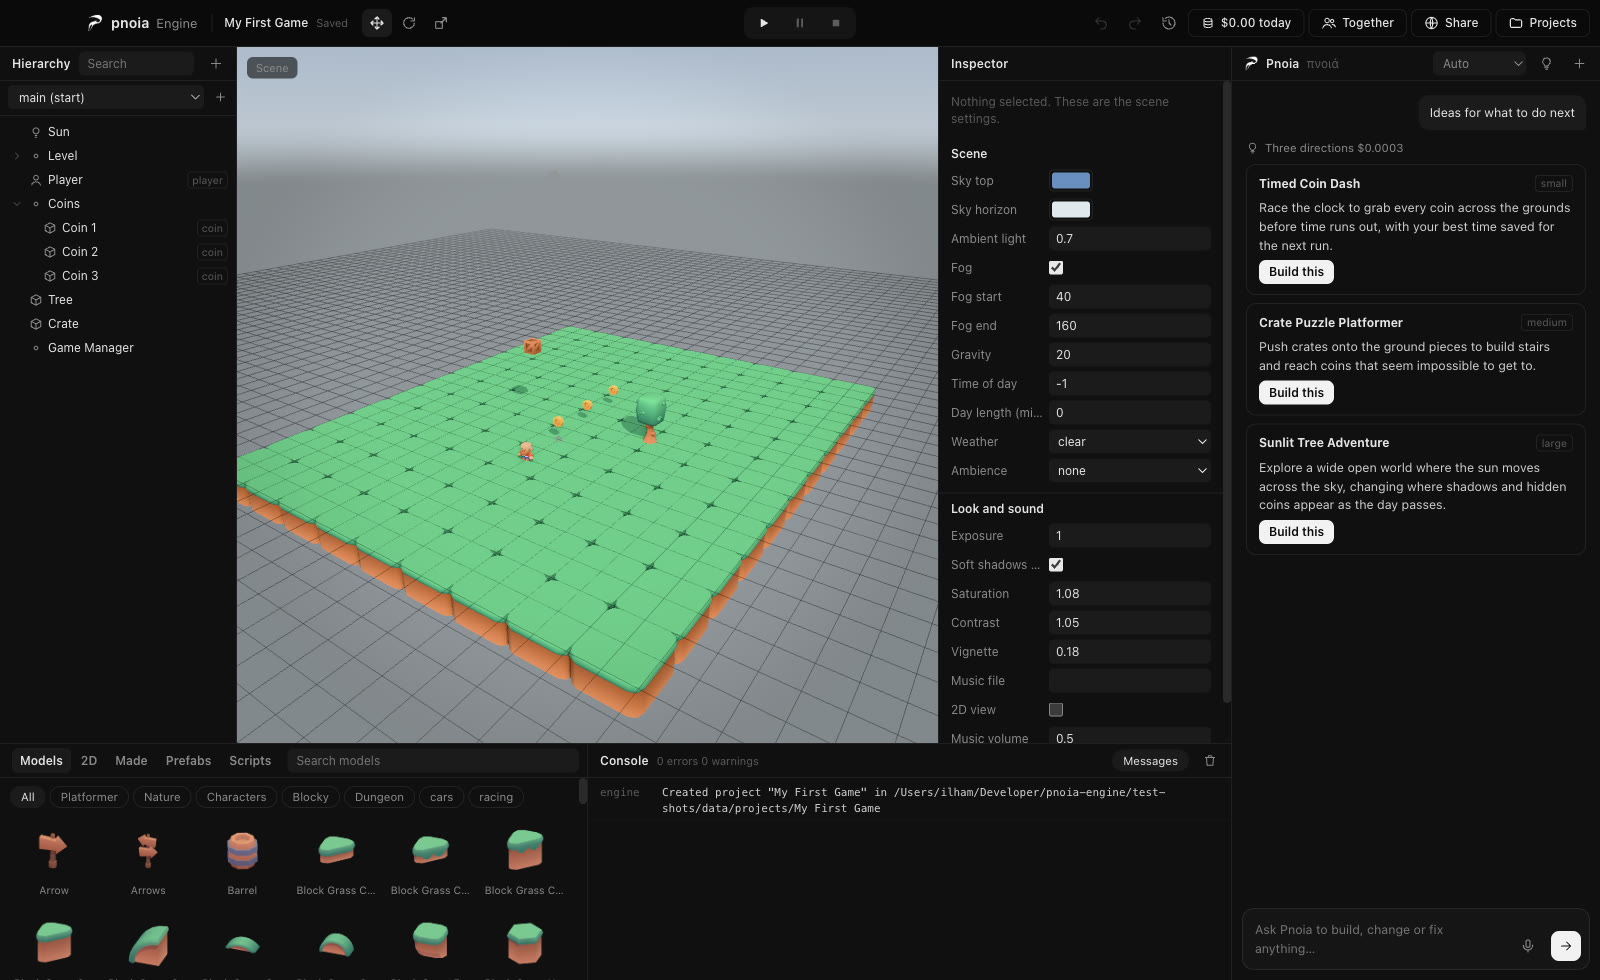The image size is (1600, 980).
Task: Click the Share button
Action: 1452,23
